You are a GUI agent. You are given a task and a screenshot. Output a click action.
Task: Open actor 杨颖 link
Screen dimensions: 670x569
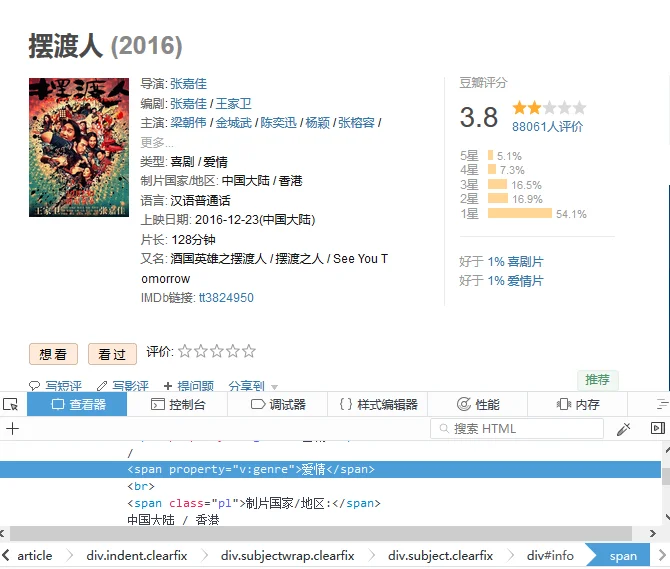[x=317, y=123]
